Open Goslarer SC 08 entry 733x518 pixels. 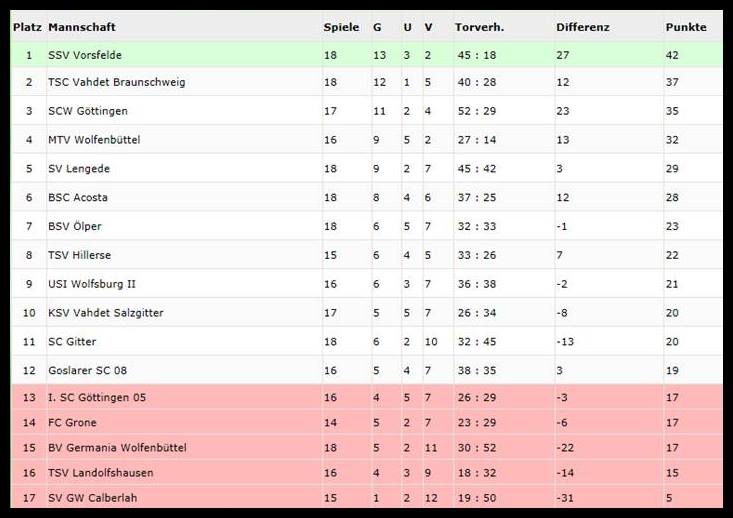(x=88, y=370)
